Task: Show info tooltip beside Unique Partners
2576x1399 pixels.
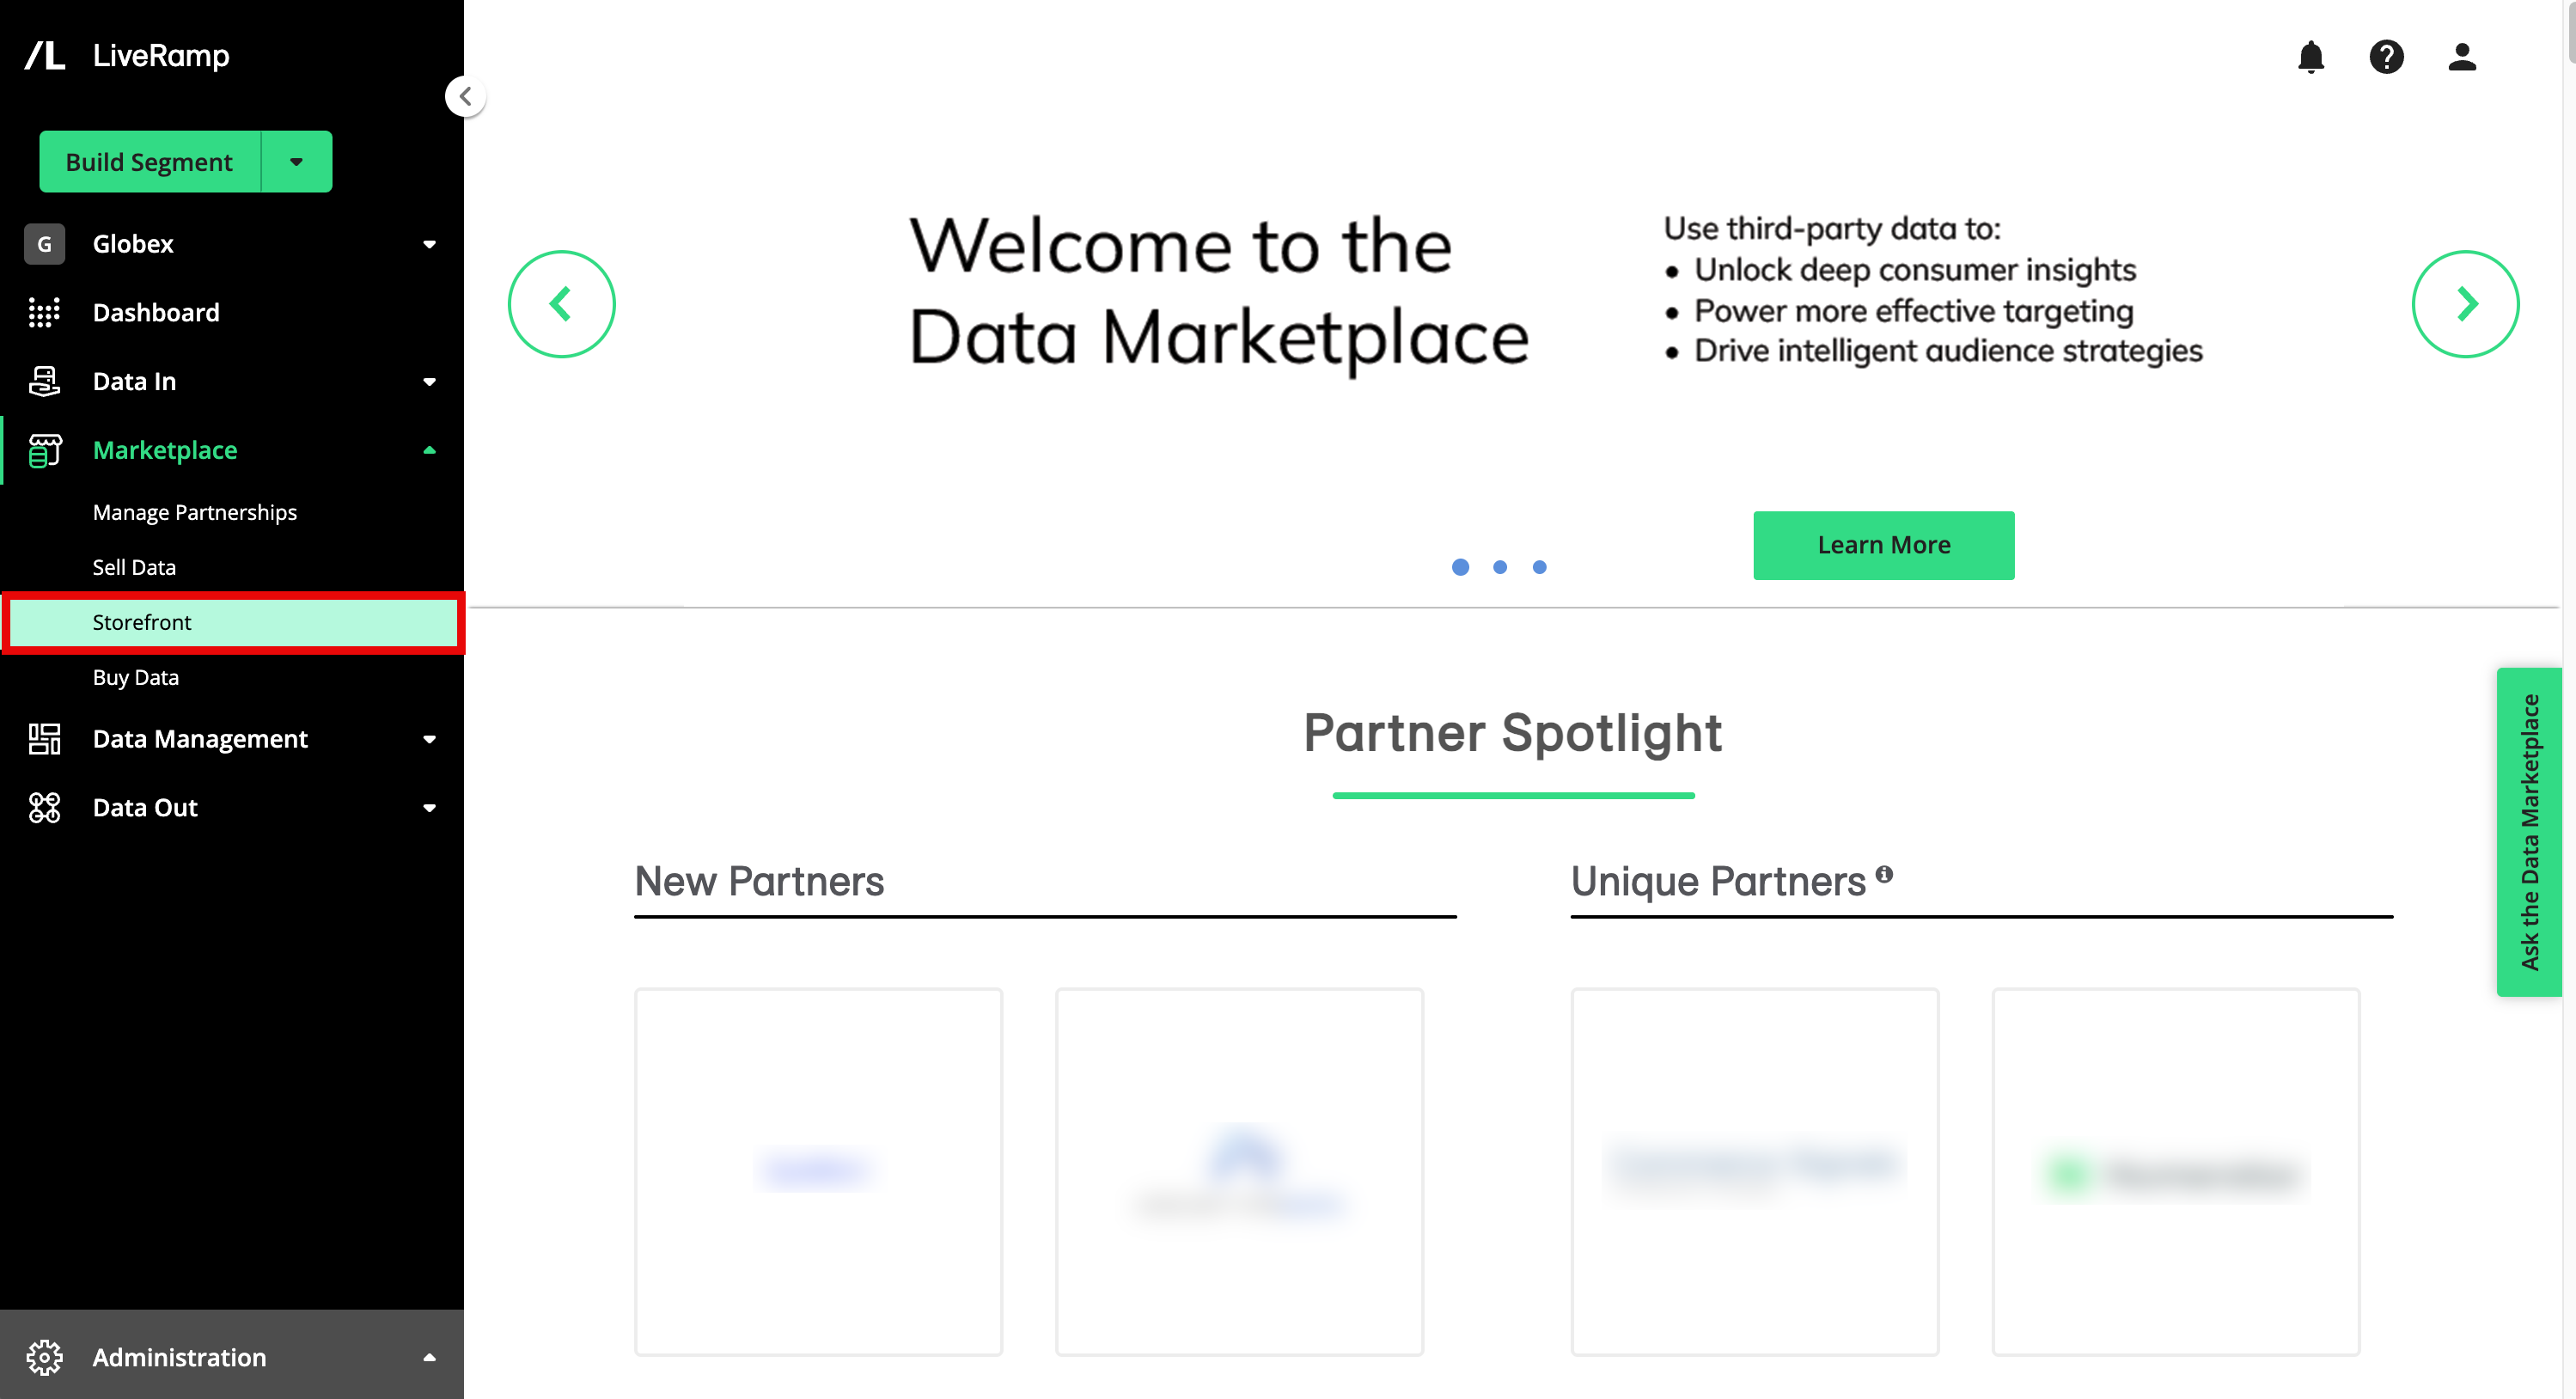Action: (x=1884, y=874)
